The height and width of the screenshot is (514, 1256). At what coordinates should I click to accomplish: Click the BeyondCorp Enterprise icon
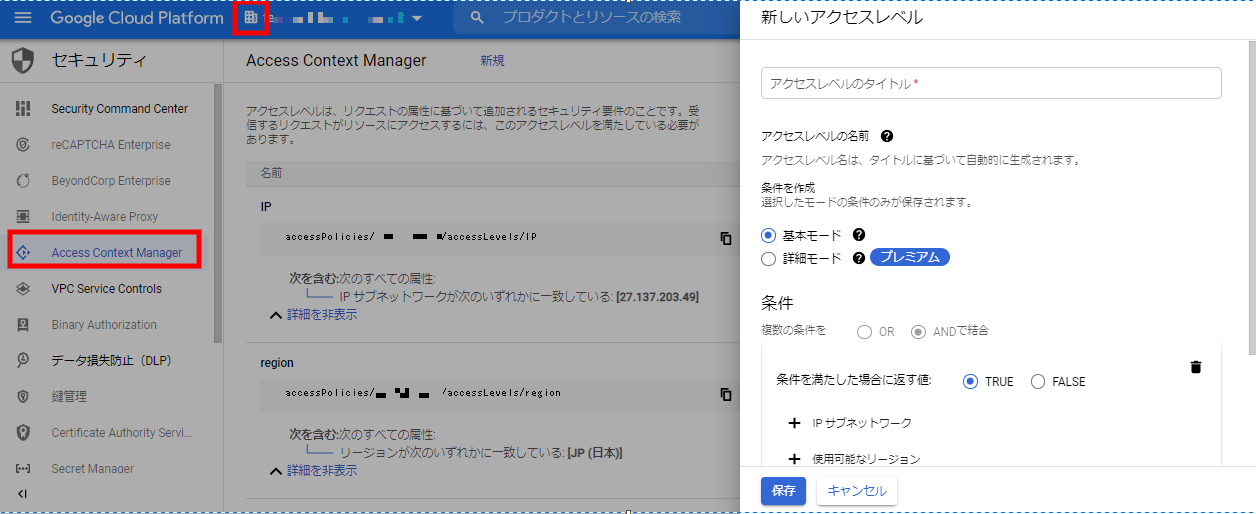(x=23, y=181)
